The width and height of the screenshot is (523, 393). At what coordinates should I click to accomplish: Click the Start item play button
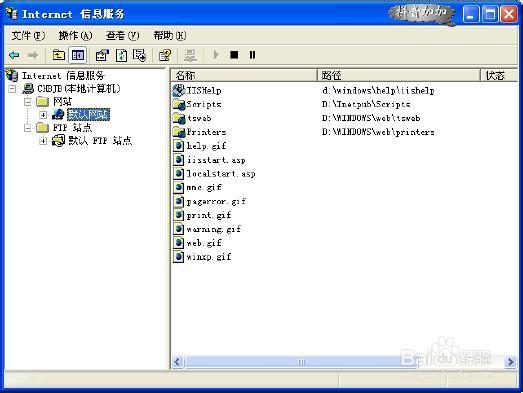click(216, 54)
